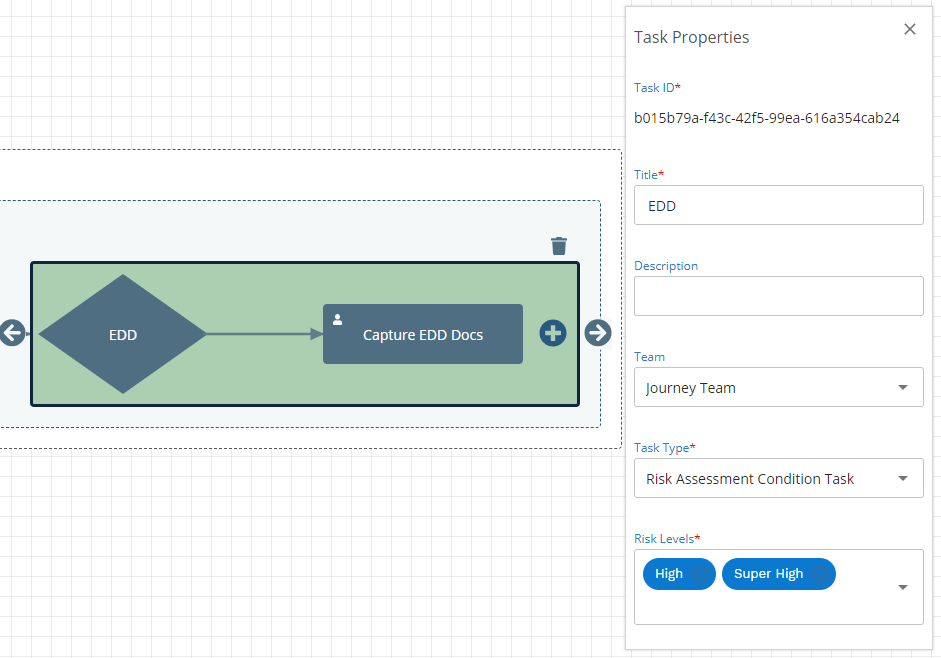Click the connector arrow between EDD and Capture
Image resolution: width=941 pixels, height=658 pixels.
tap(264, 334)
